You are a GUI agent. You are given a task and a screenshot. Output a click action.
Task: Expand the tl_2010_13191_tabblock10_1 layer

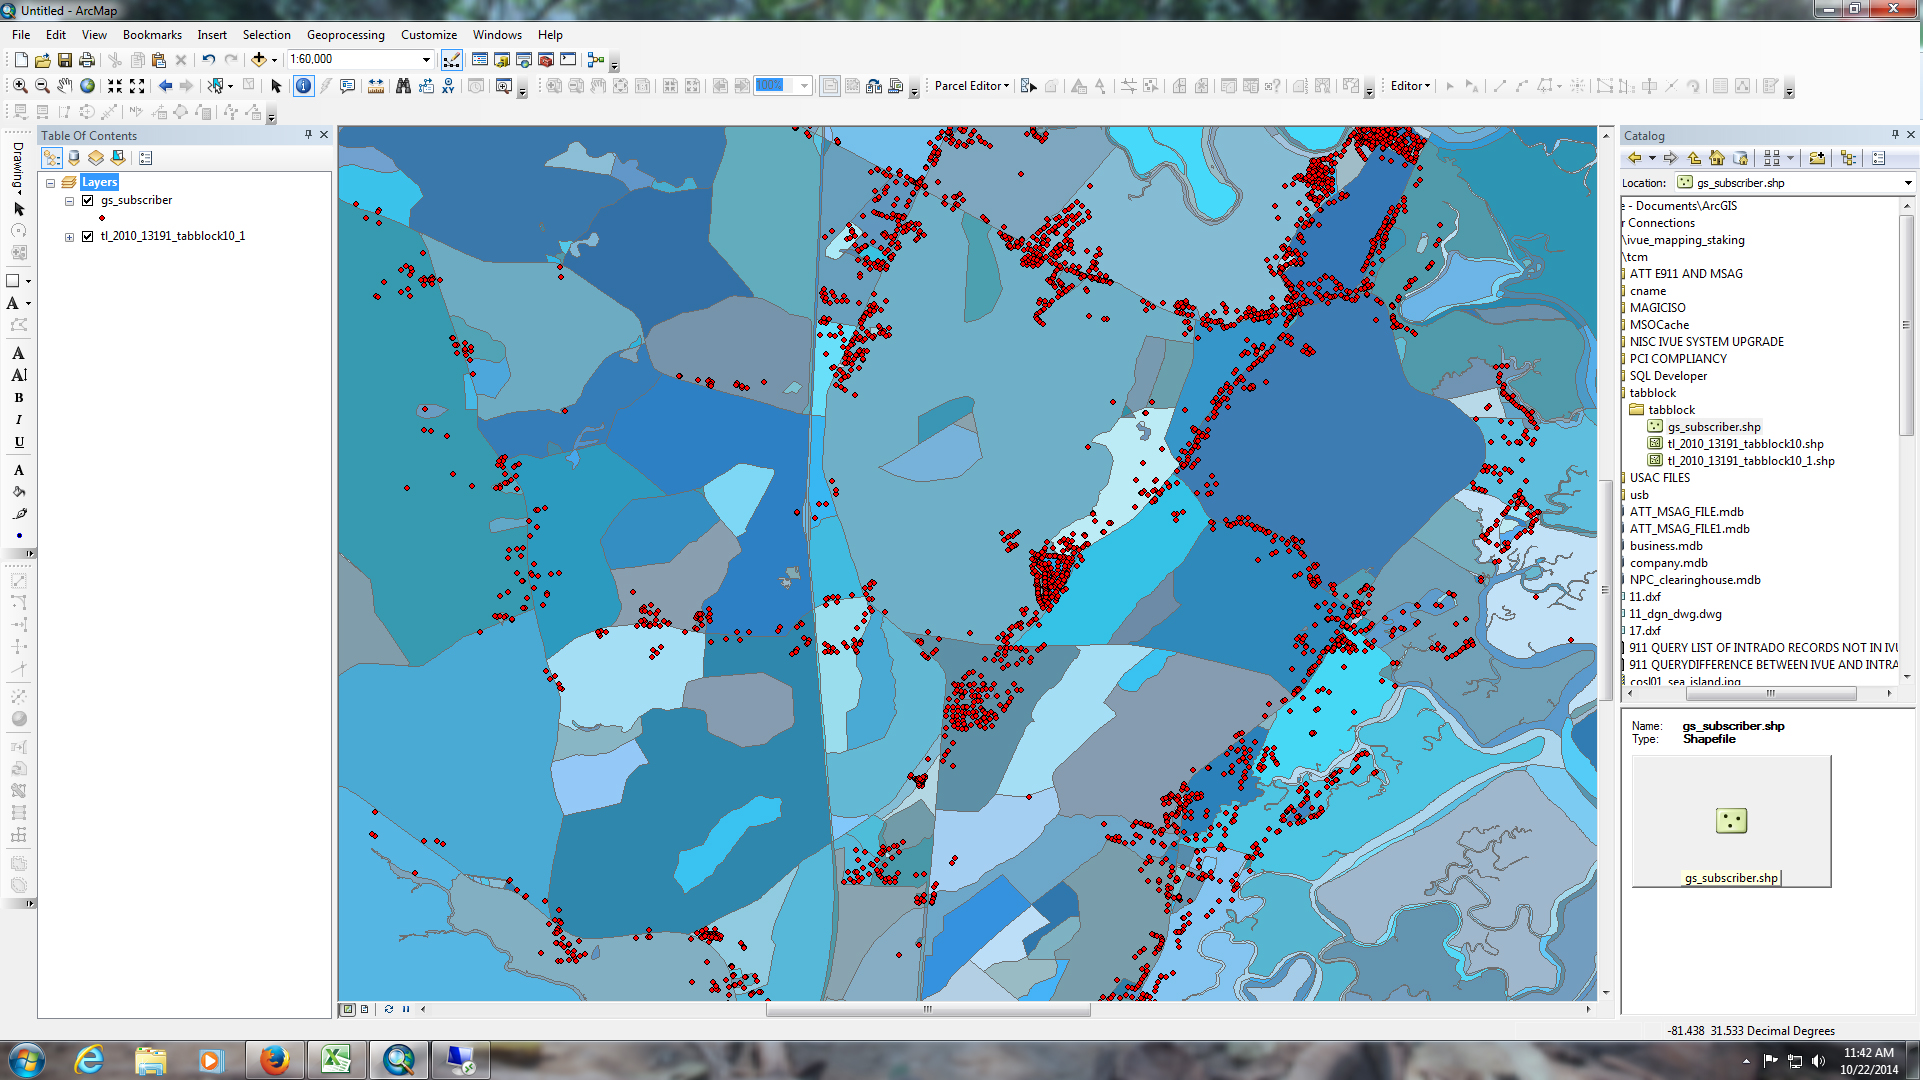70,237
